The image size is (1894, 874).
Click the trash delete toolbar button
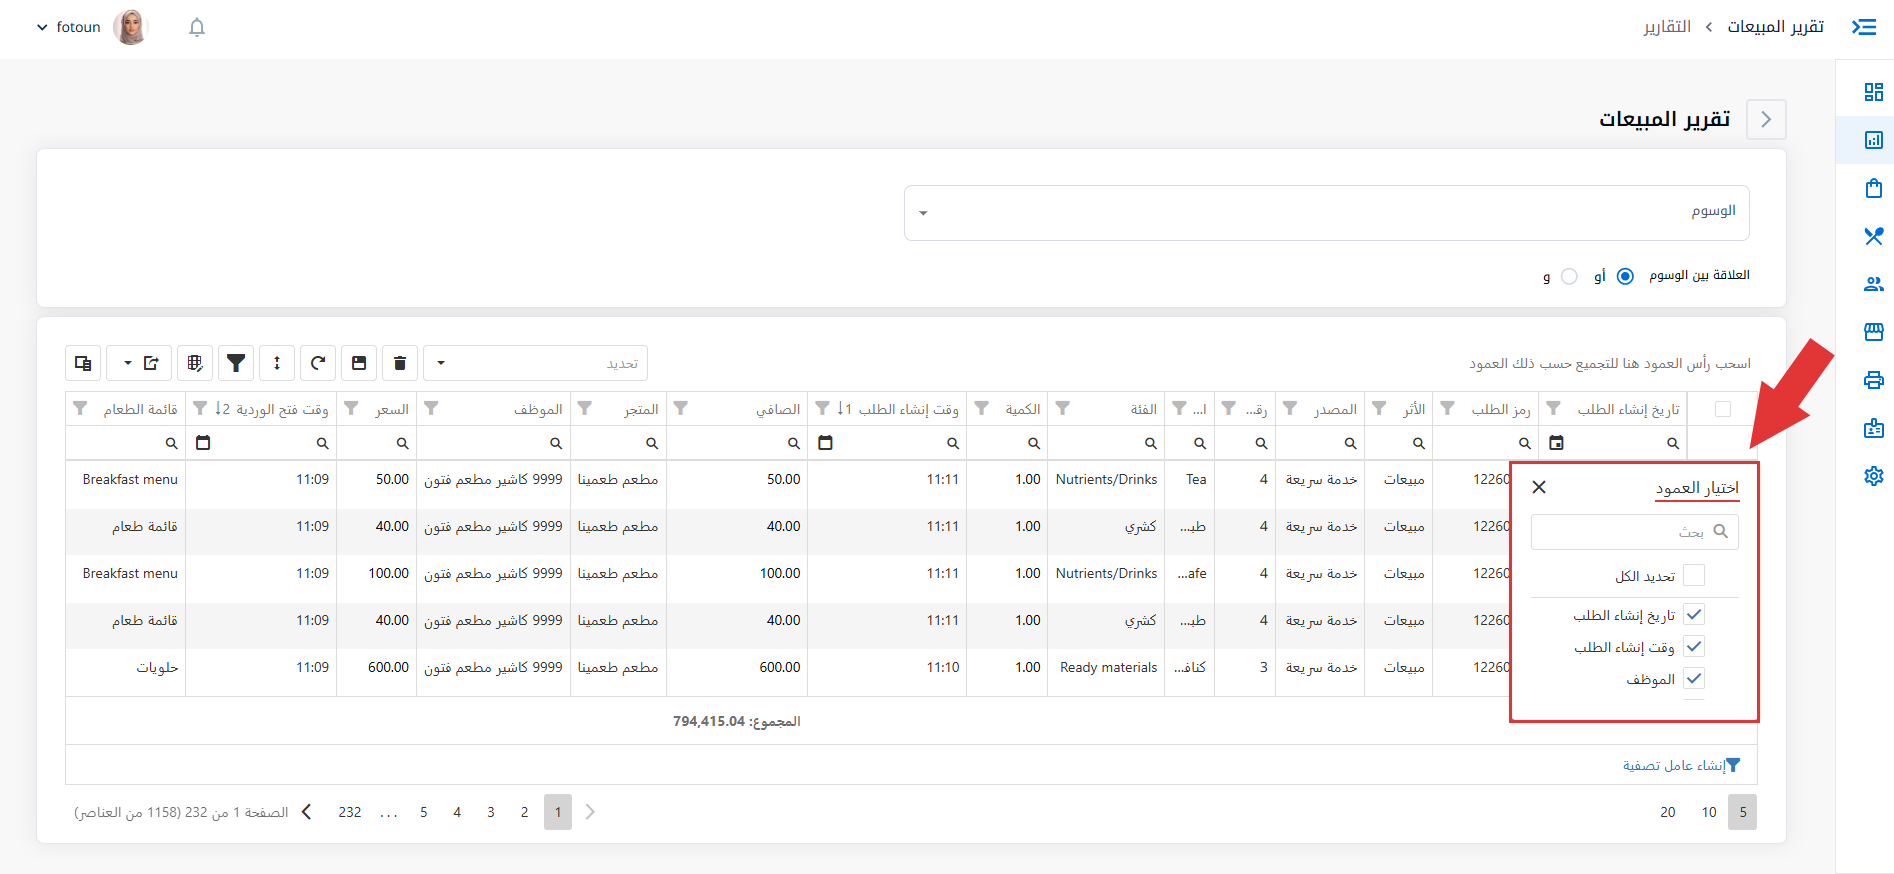pos(400,363)
